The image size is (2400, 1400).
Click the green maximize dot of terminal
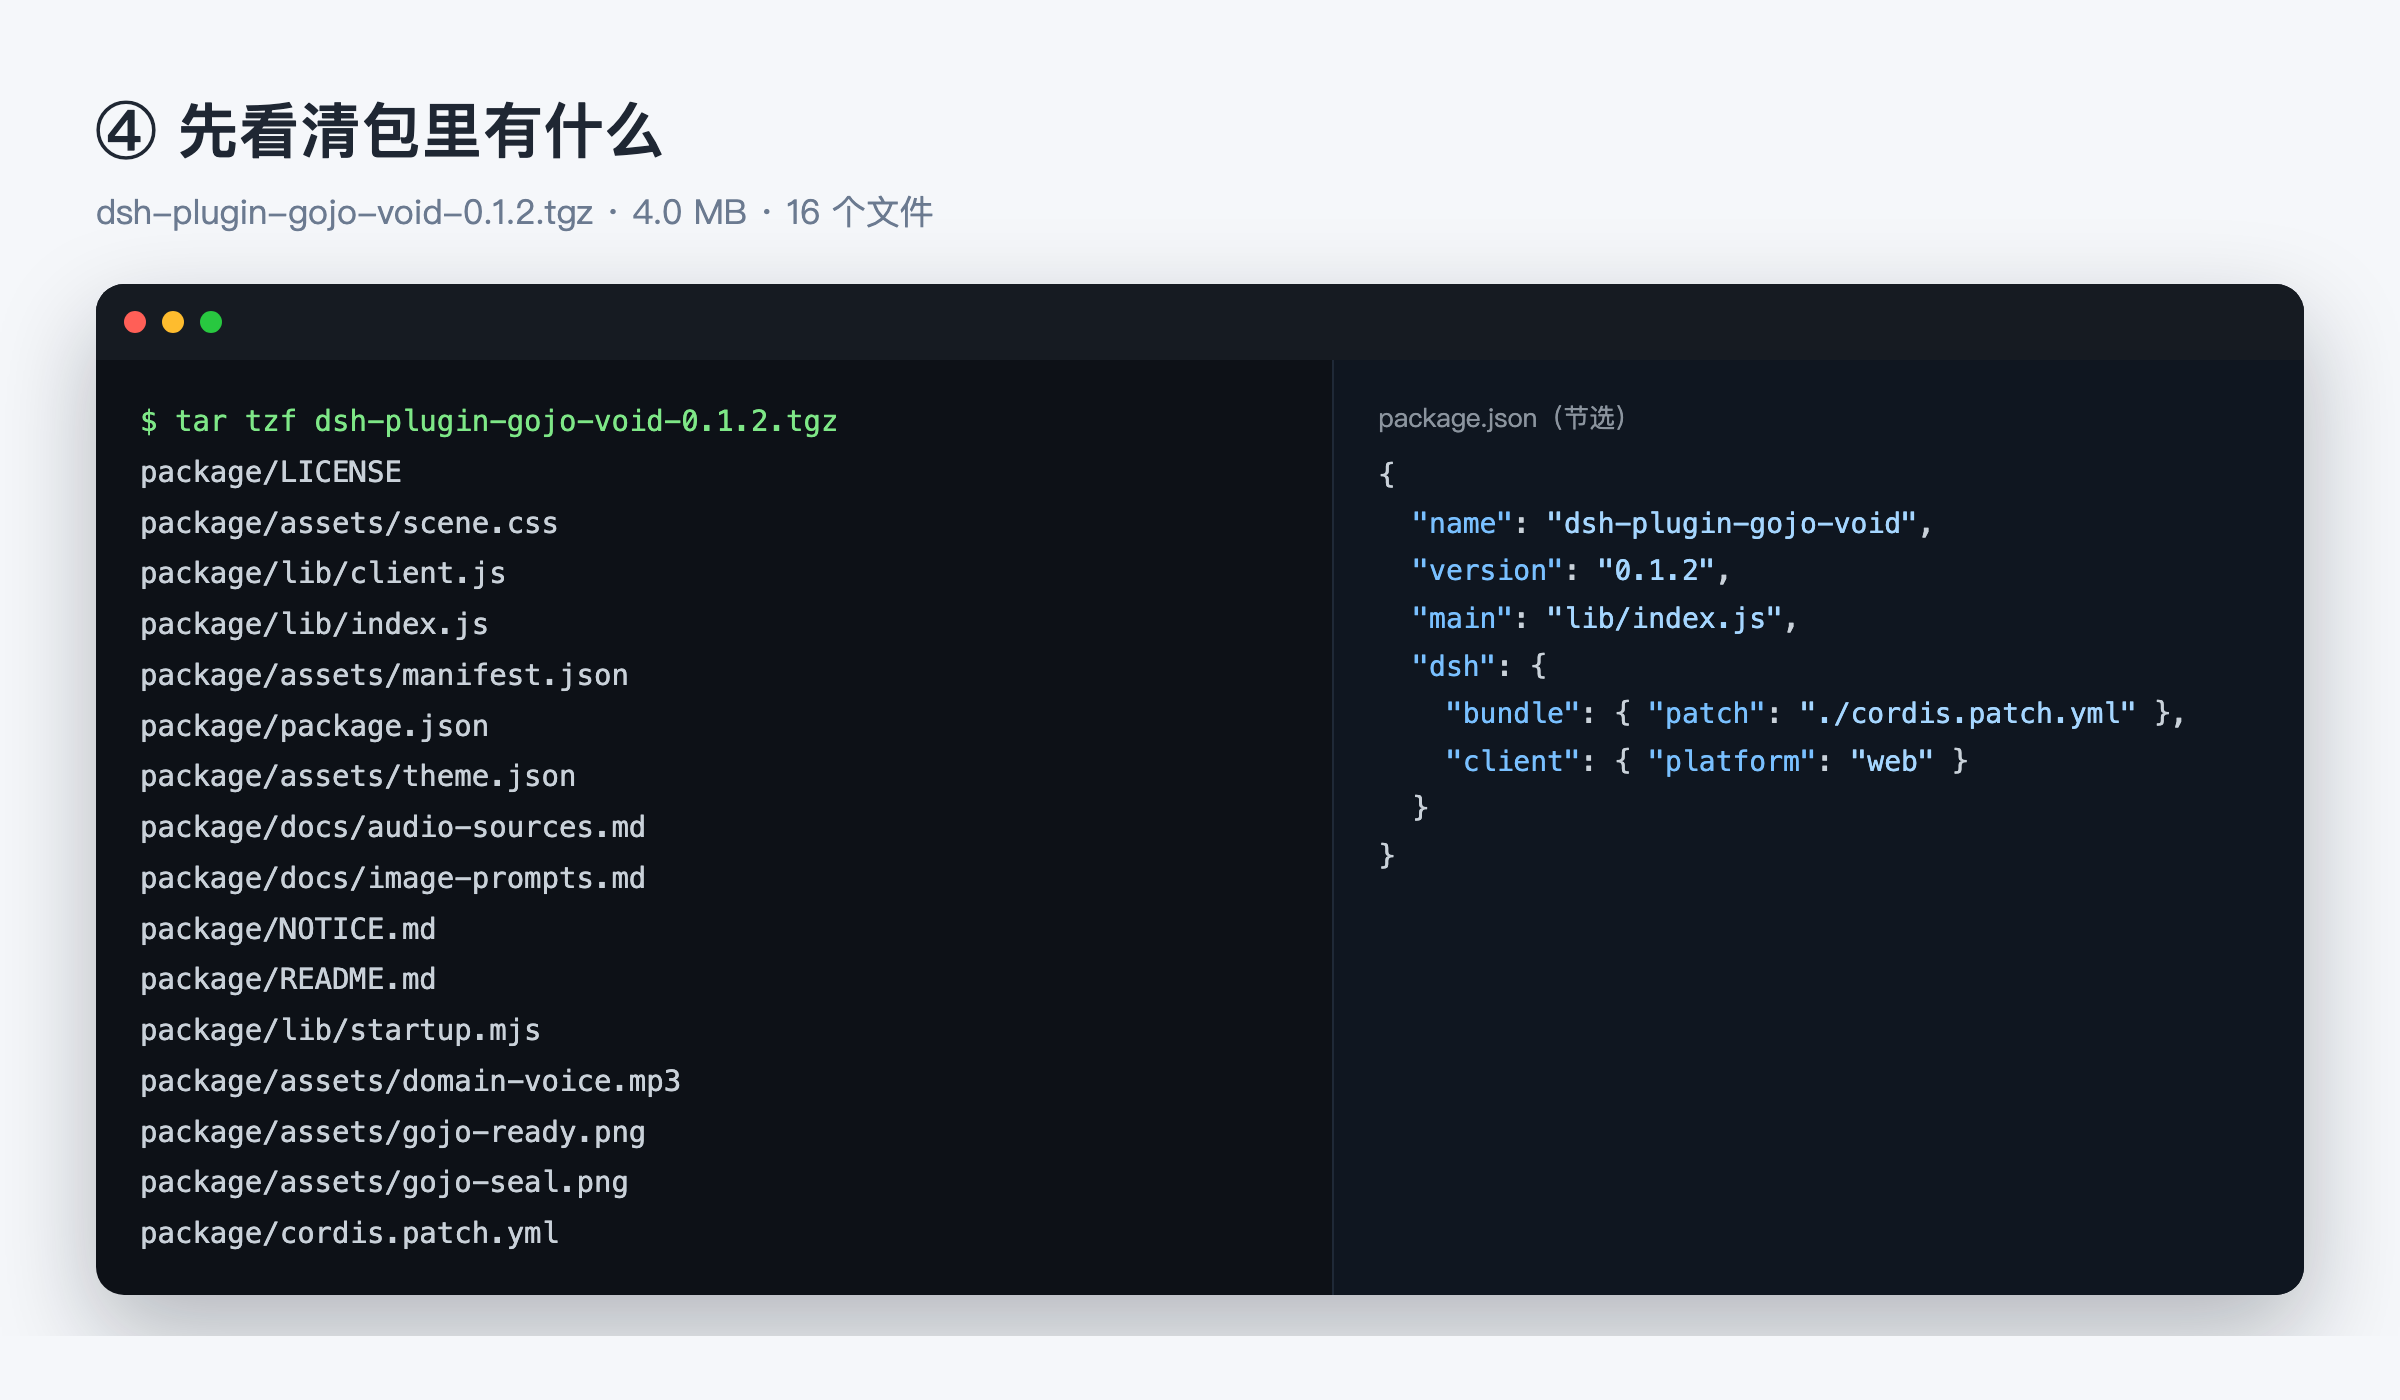coord(211,322)
